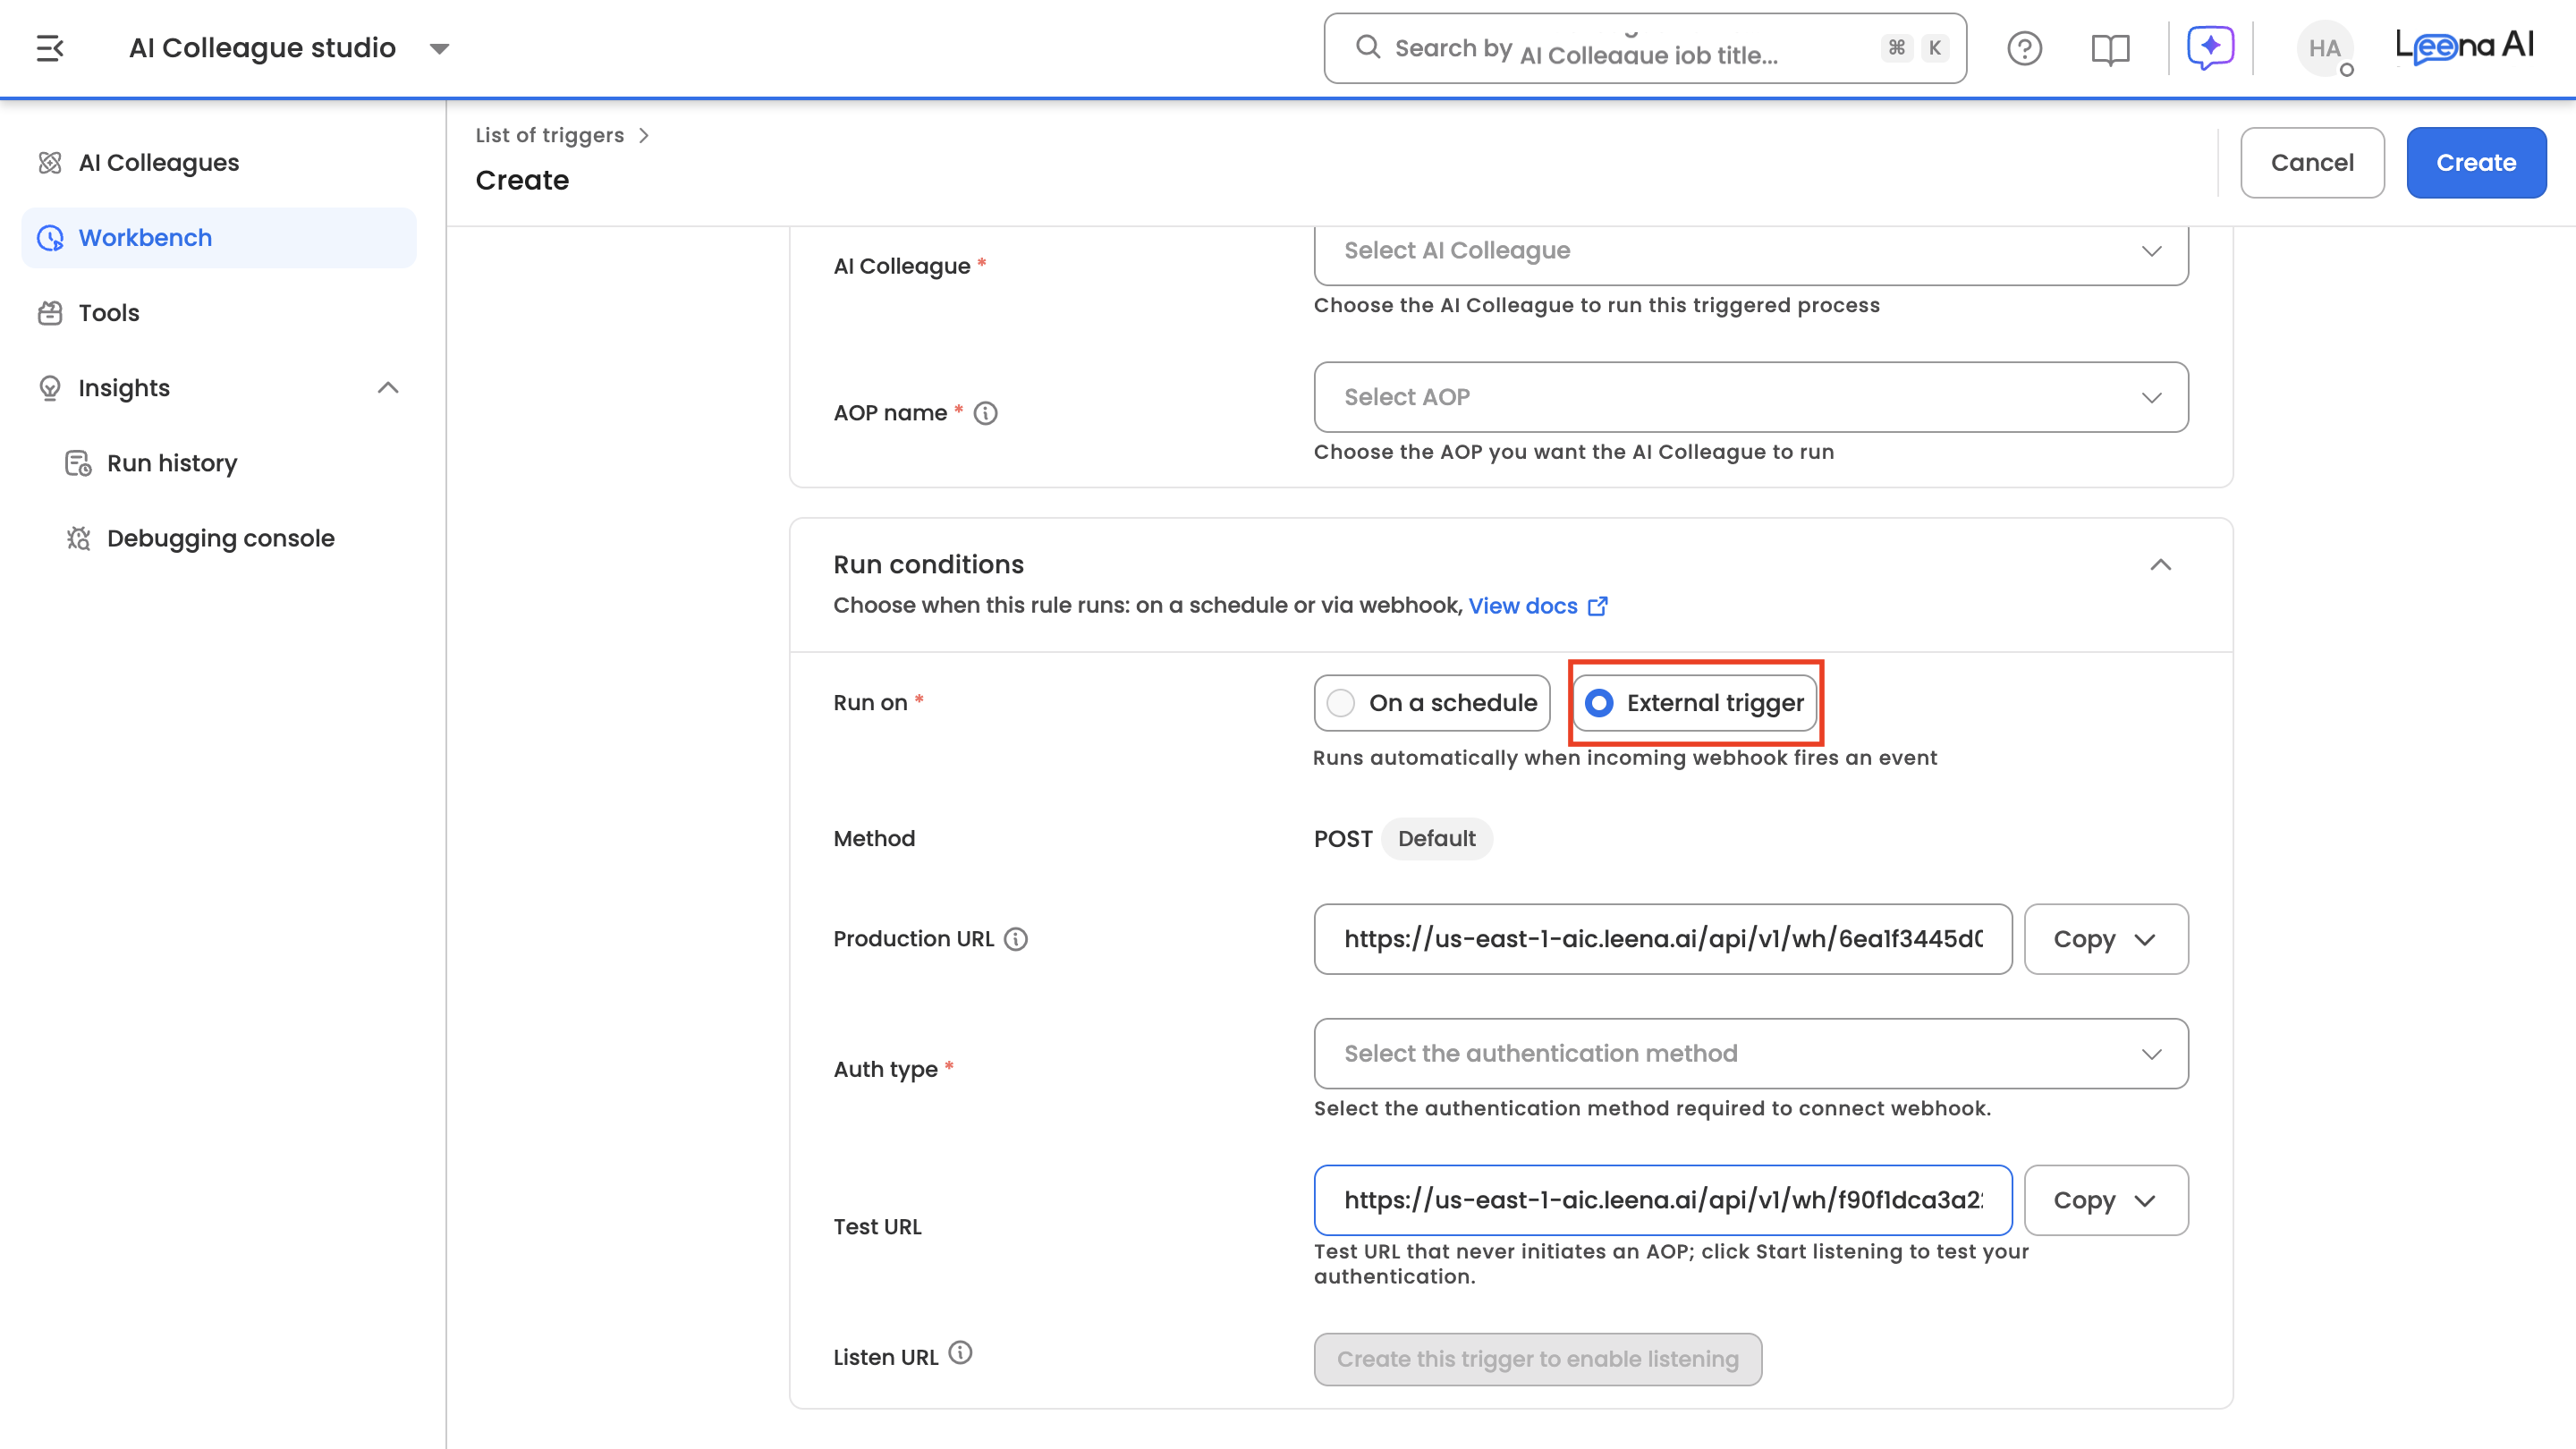Open the AI Colleague studio switcher dropdown
This screenshot has height=1449, width=2576.
tap(439, 48)
